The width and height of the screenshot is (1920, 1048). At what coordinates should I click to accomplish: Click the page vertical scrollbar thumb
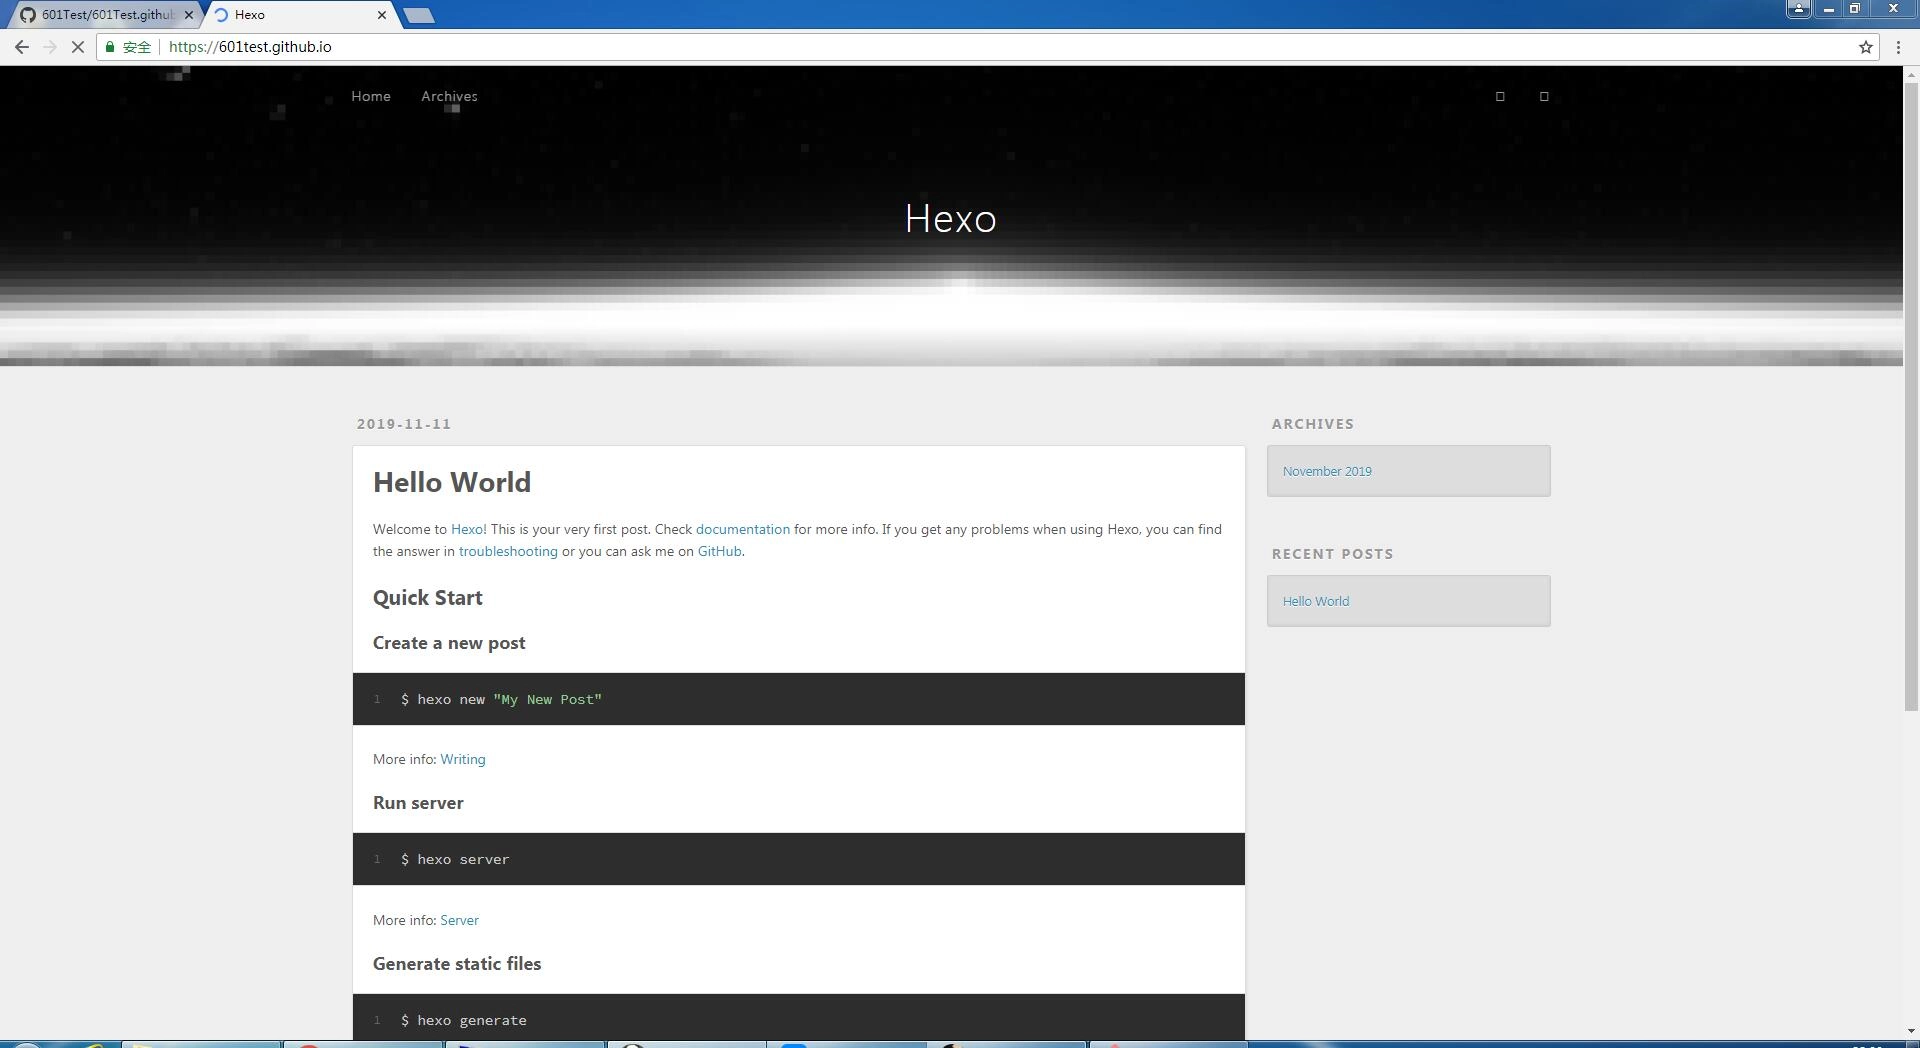1911,396
